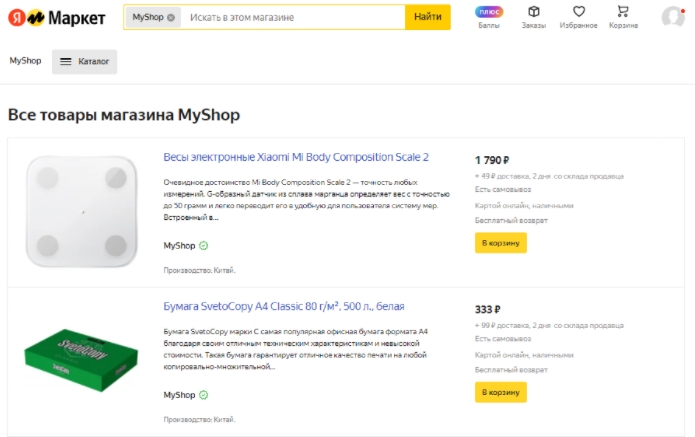This screenshot has width=695, height=437.
Task: Click 'Картой онлайн, наличными' under SvetoCopy paper
Action: coord(524,355)
